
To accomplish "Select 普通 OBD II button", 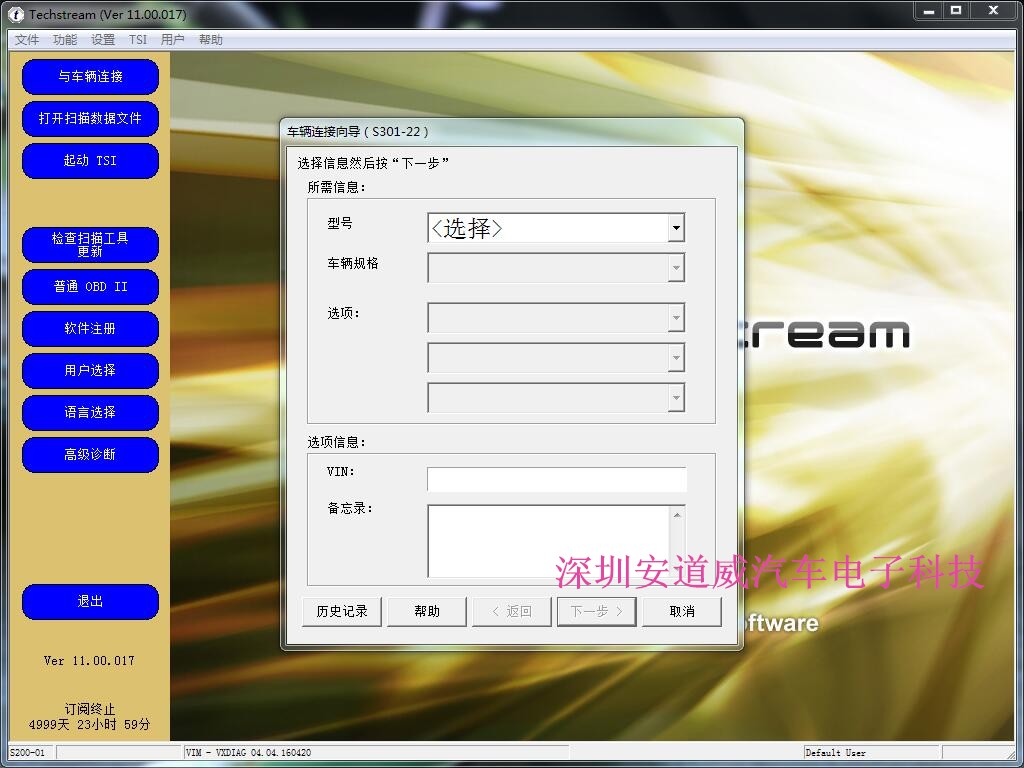I will pos(90,287).
